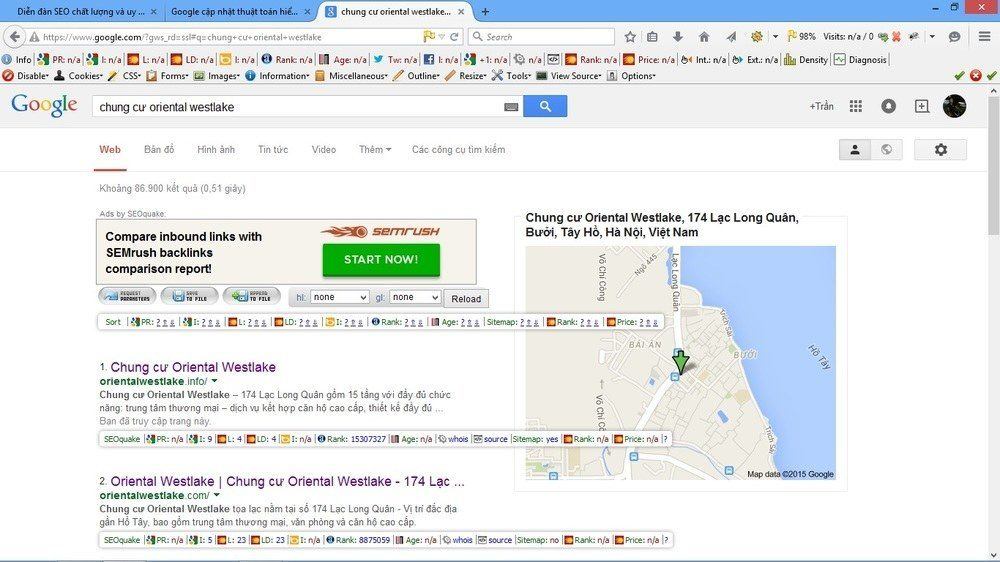This screenshot has width=1000, height=562.
Task: Open the account profile avatar
Action: [954, 106]
